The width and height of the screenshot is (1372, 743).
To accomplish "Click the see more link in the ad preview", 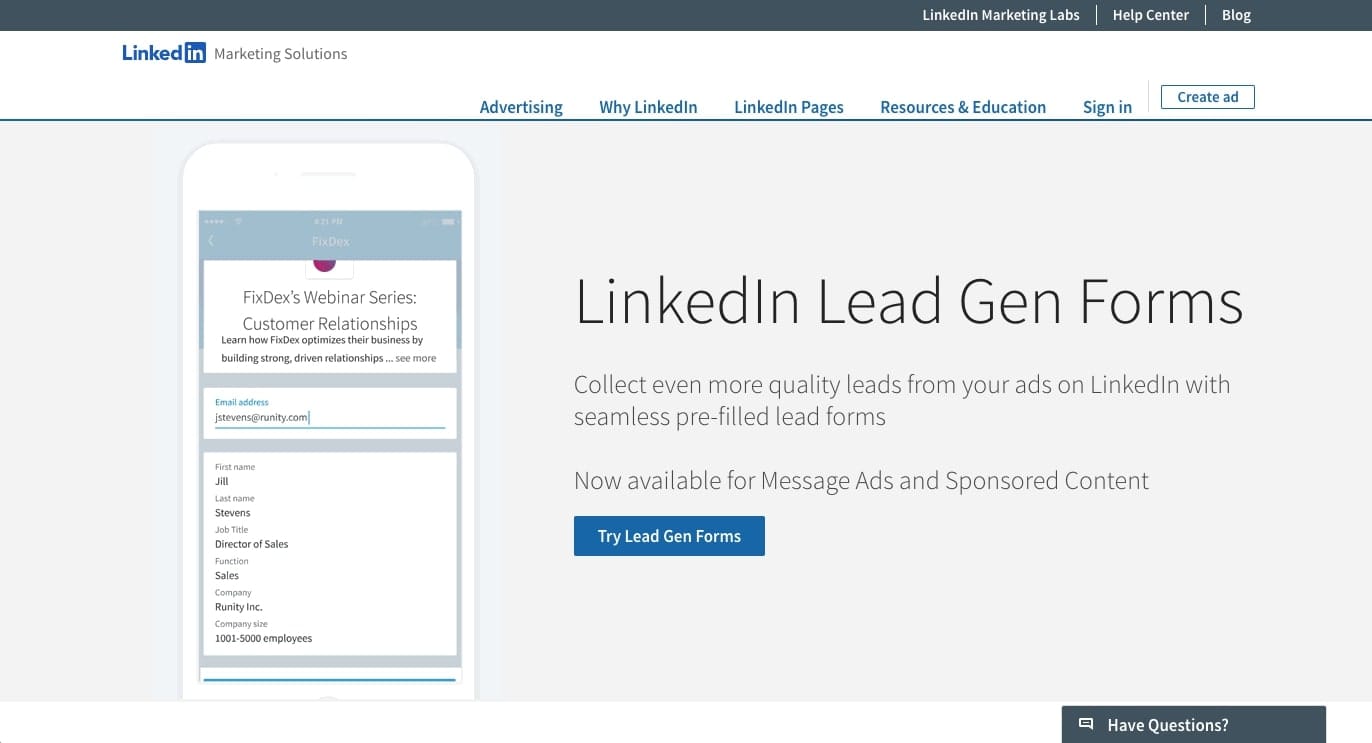I will coord(419,357).
